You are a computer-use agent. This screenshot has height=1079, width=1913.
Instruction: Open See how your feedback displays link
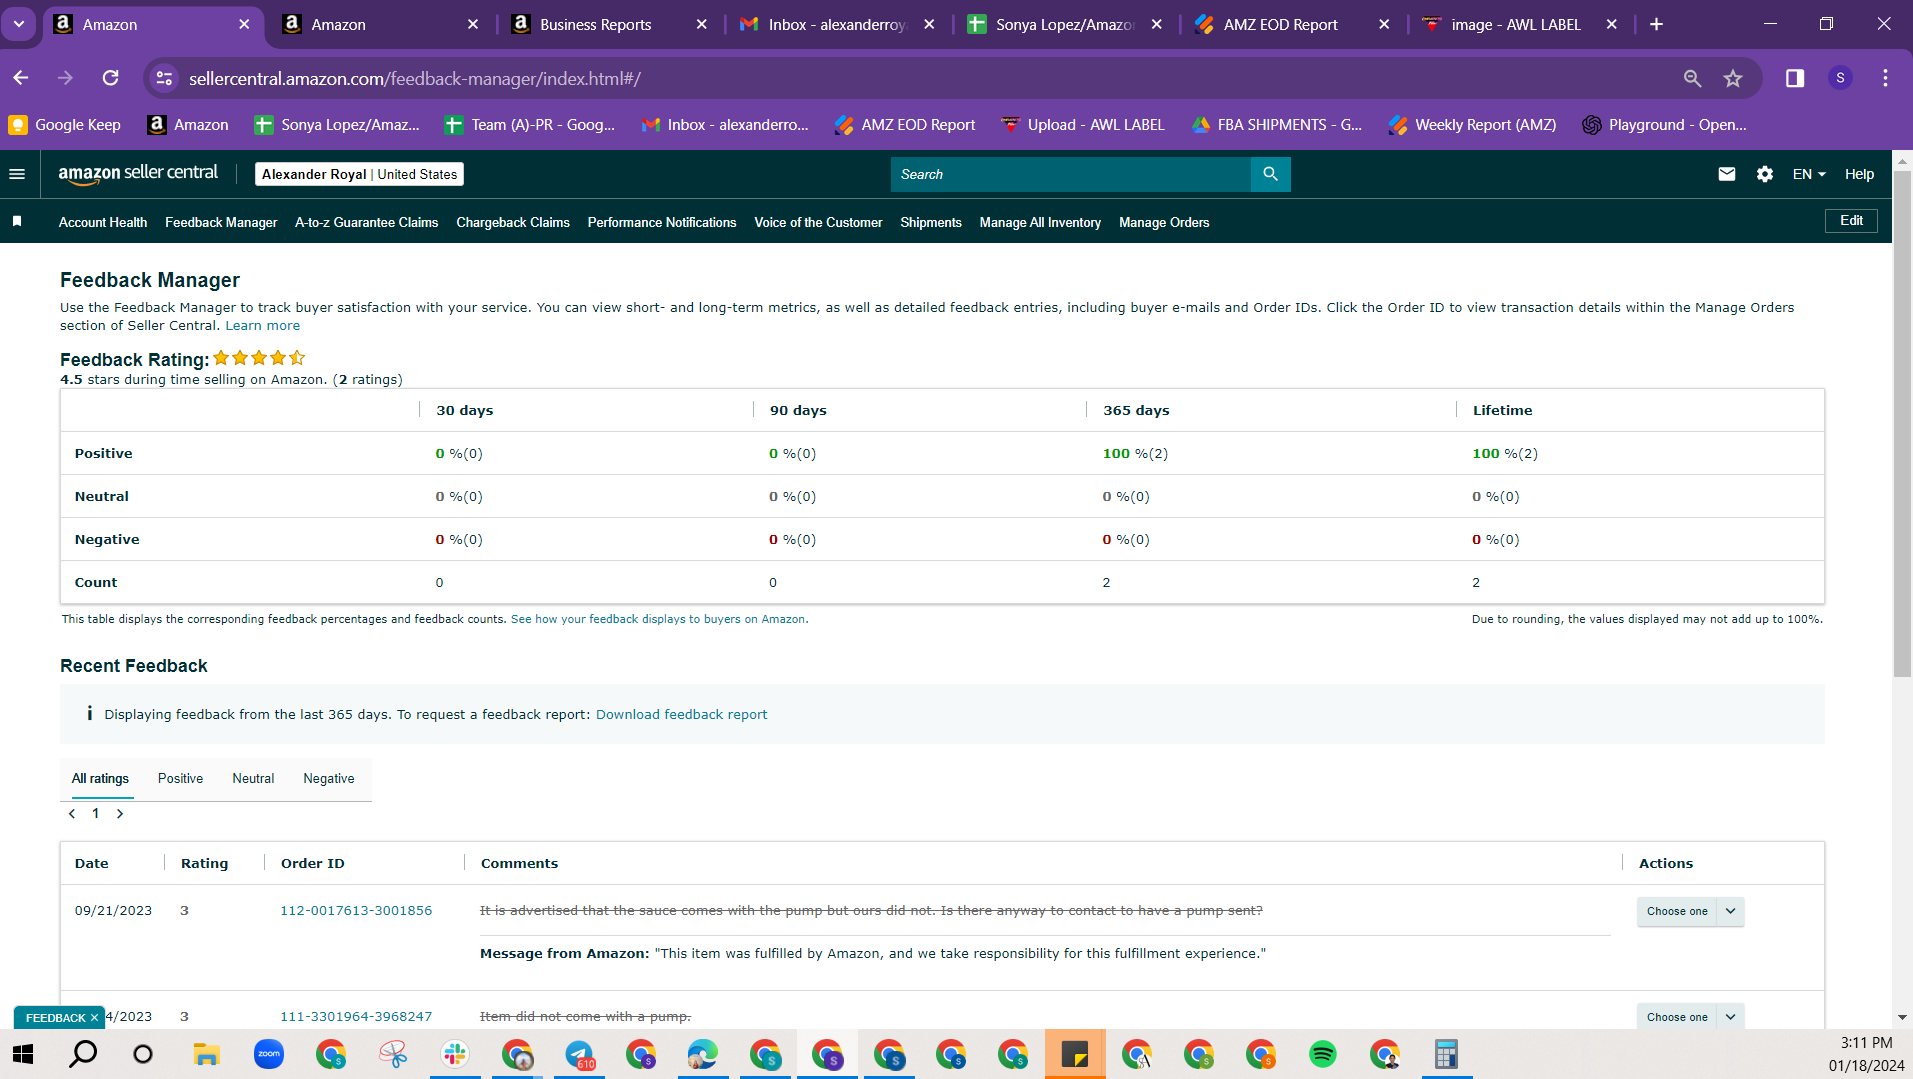(658, 620)
